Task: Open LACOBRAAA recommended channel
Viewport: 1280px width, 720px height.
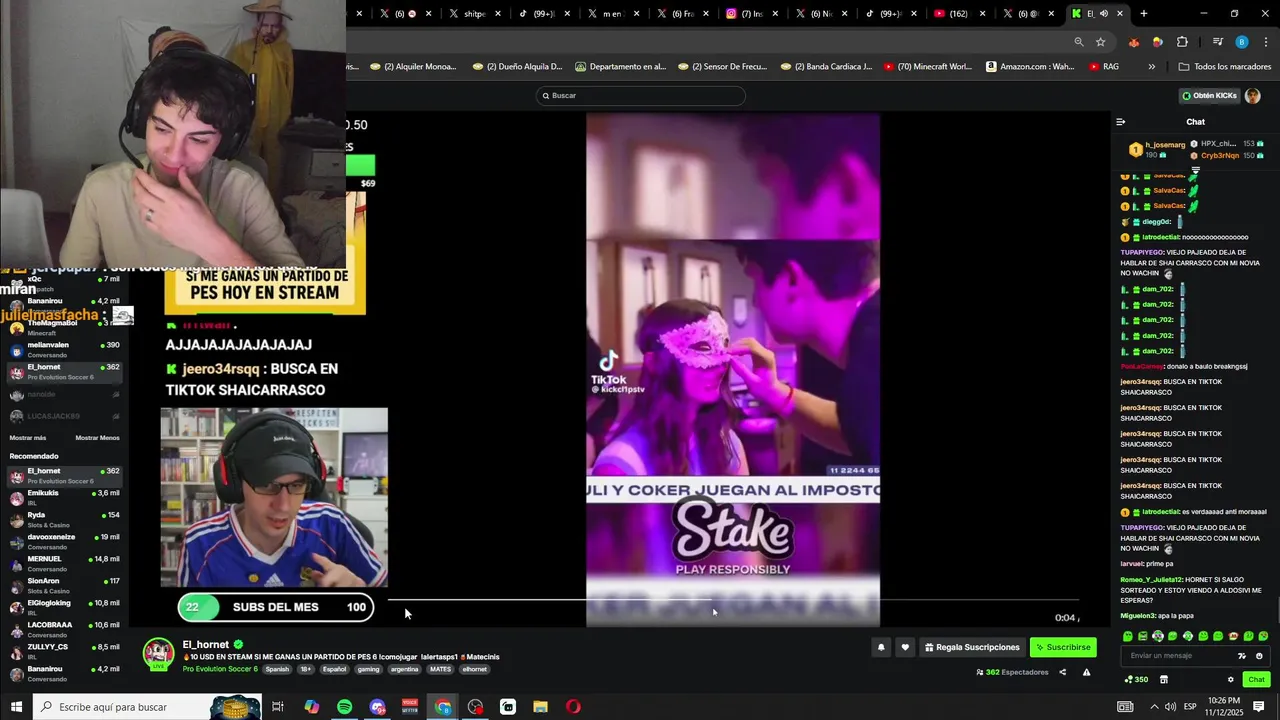Action: click(x=65, y=629)
